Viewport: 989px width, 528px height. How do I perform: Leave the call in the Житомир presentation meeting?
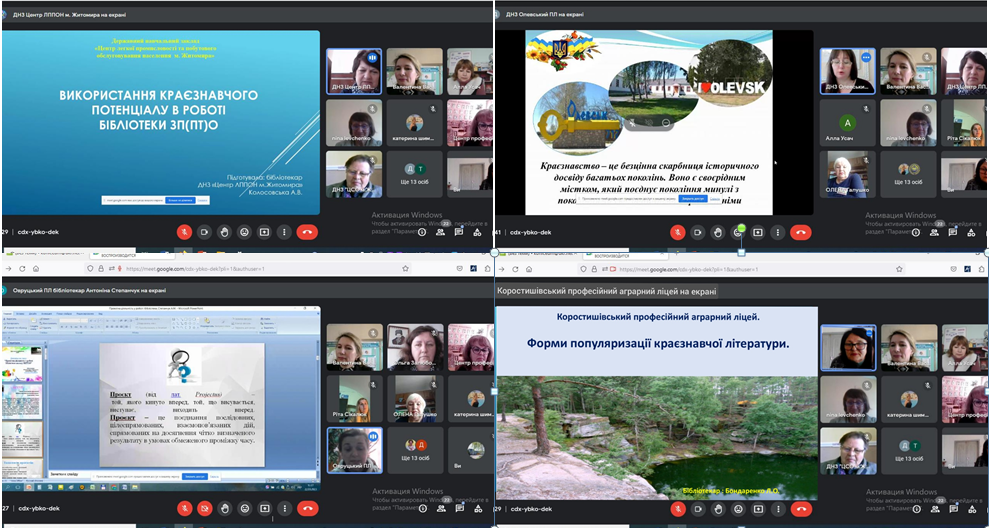[307, 231]
